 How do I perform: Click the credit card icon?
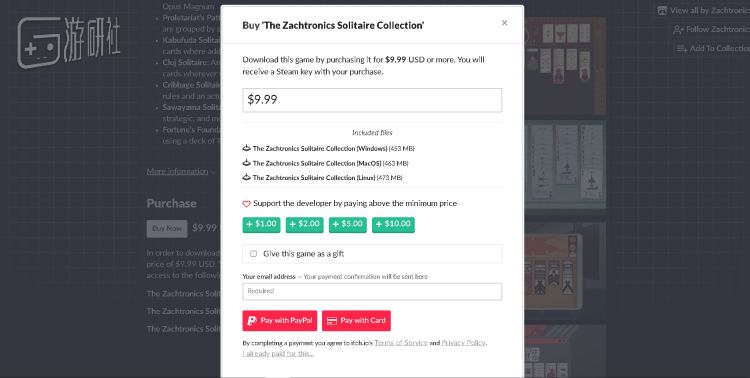click(332, 321)
